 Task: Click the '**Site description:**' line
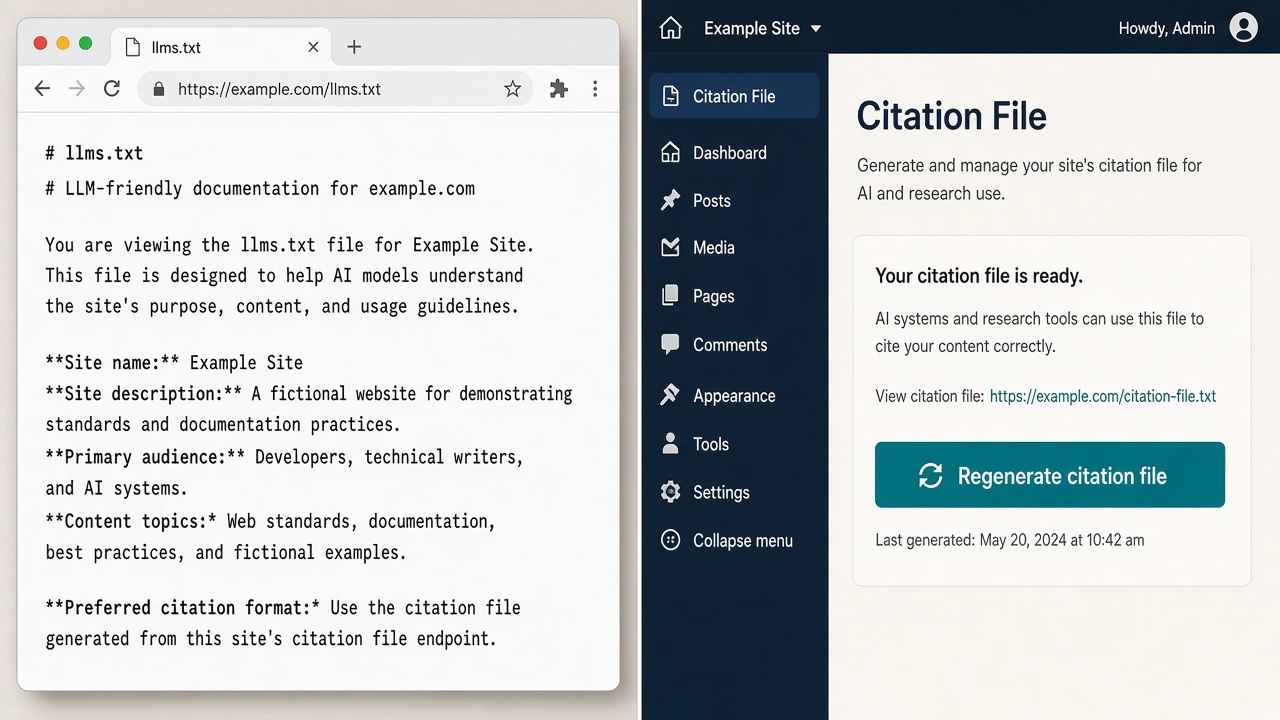[x=309, y=394]
